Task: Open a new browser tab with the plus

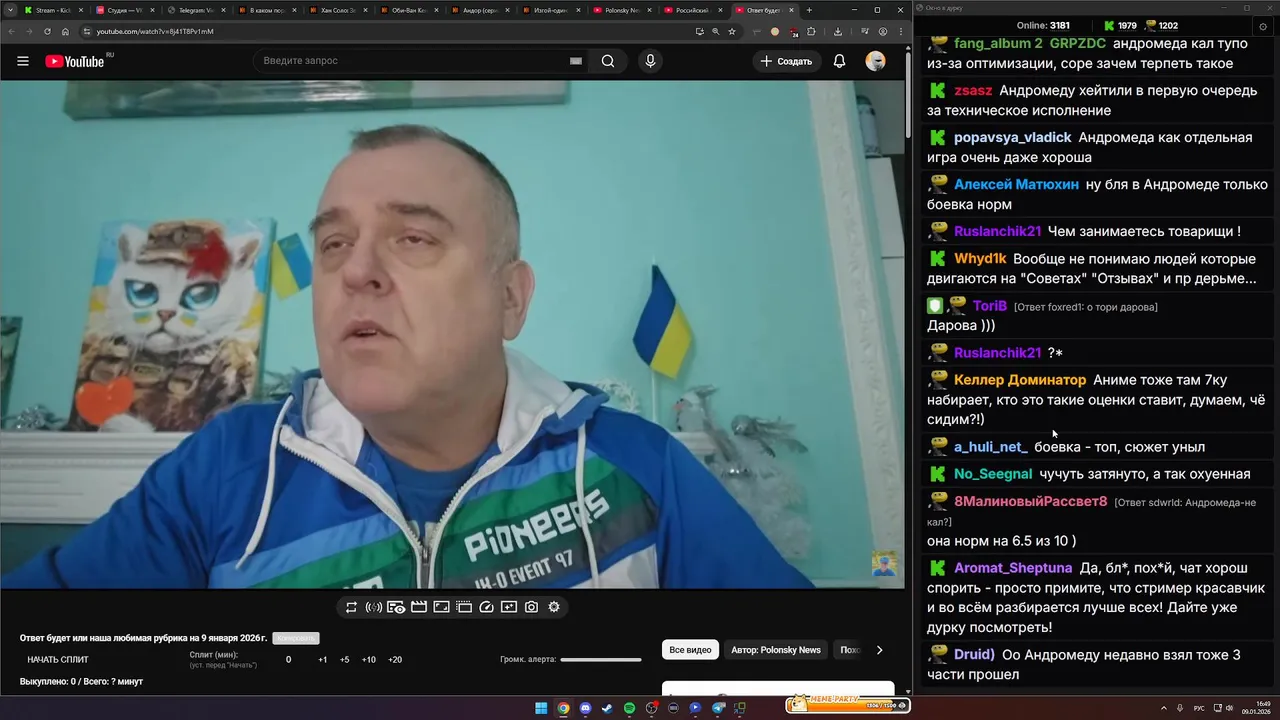Action: (809, 10)
